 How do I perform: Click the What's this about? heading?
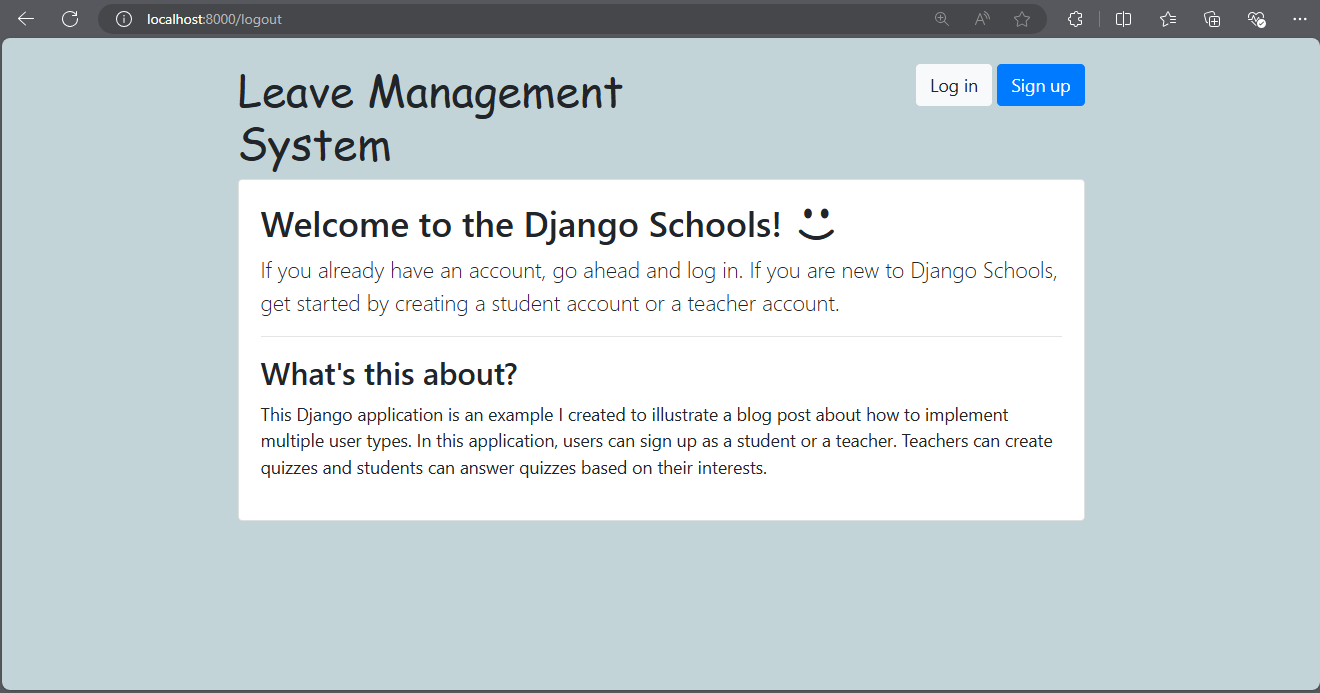389,374
